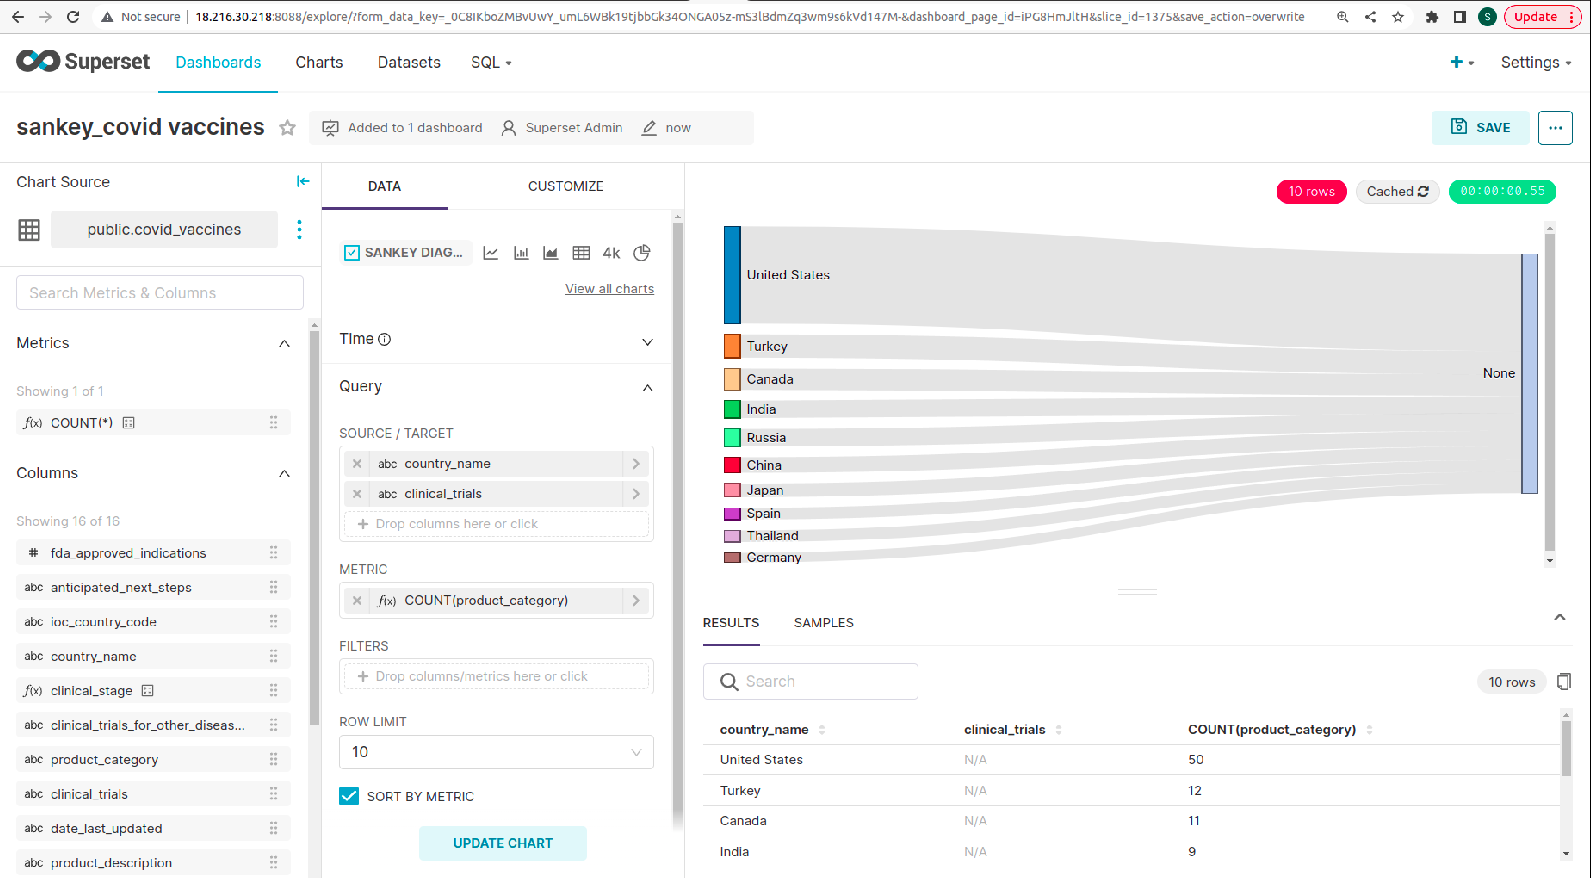Image resolution: width=1591 pixels, height=878 pixels.
Task: Open the Settings dropdown
Action: (1536, 62)
